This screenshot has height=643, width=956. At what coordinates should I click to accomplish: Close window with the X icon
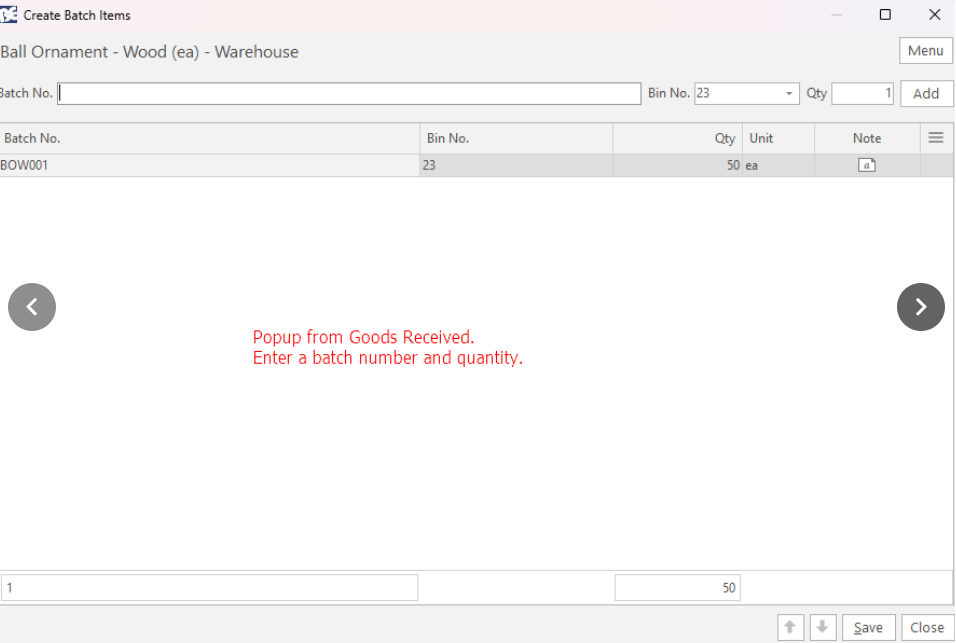[935, 15]
